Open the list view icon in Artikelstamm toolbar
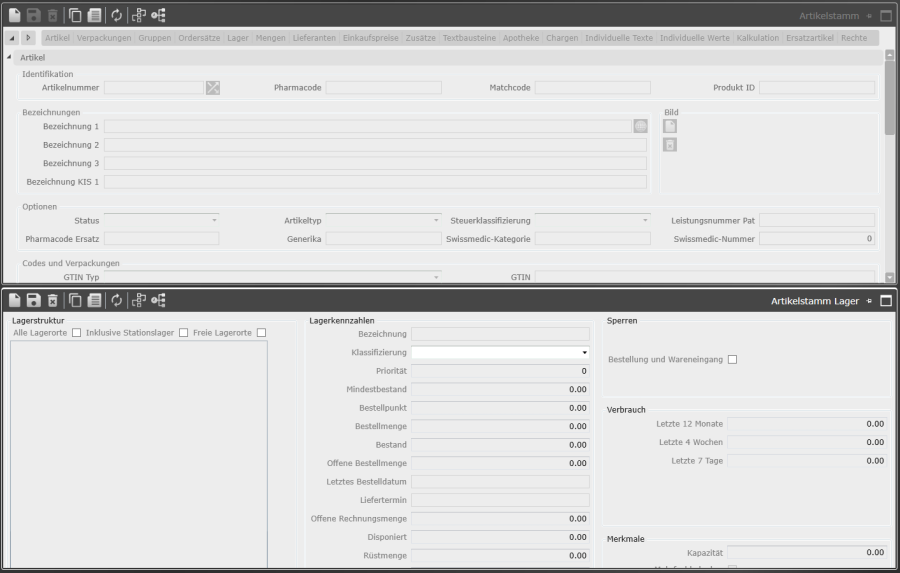 pyautogui.click(x=94, y=16)
